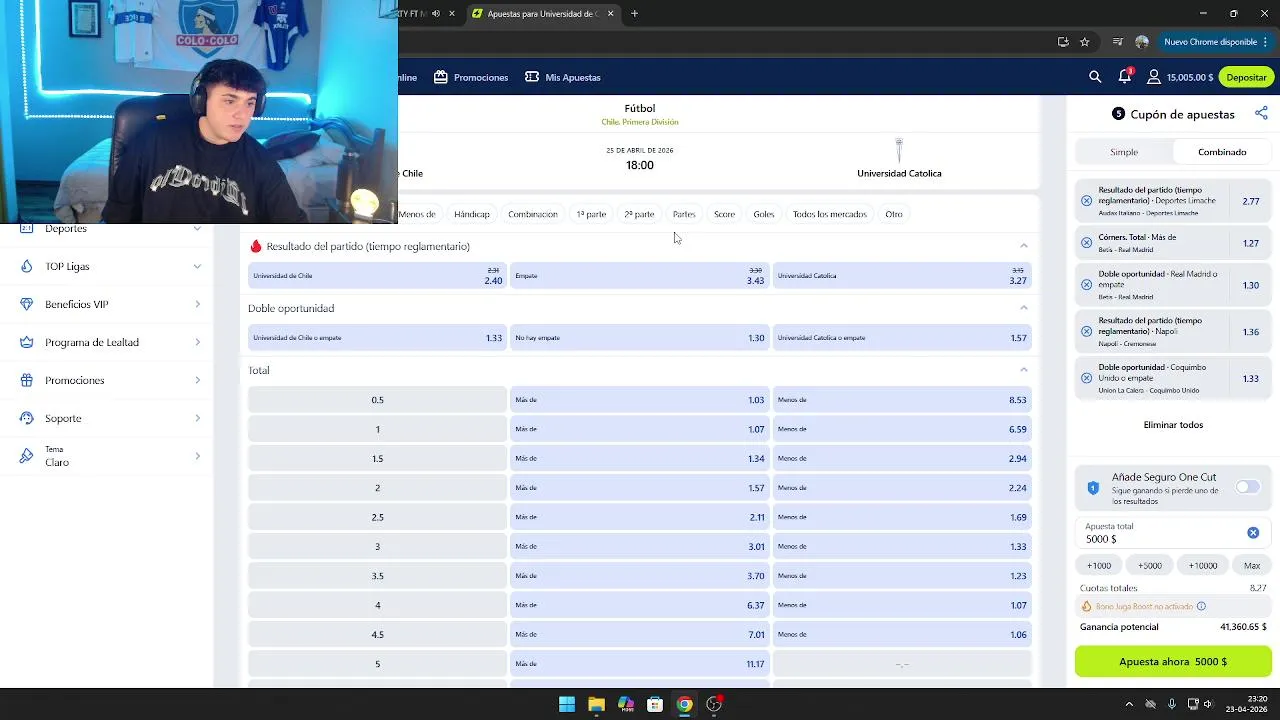The width and height of the screenshot is (1280, 720).
Task: Click the share coupon icon
Action: pyautogui.click(x=1261, y=114)
